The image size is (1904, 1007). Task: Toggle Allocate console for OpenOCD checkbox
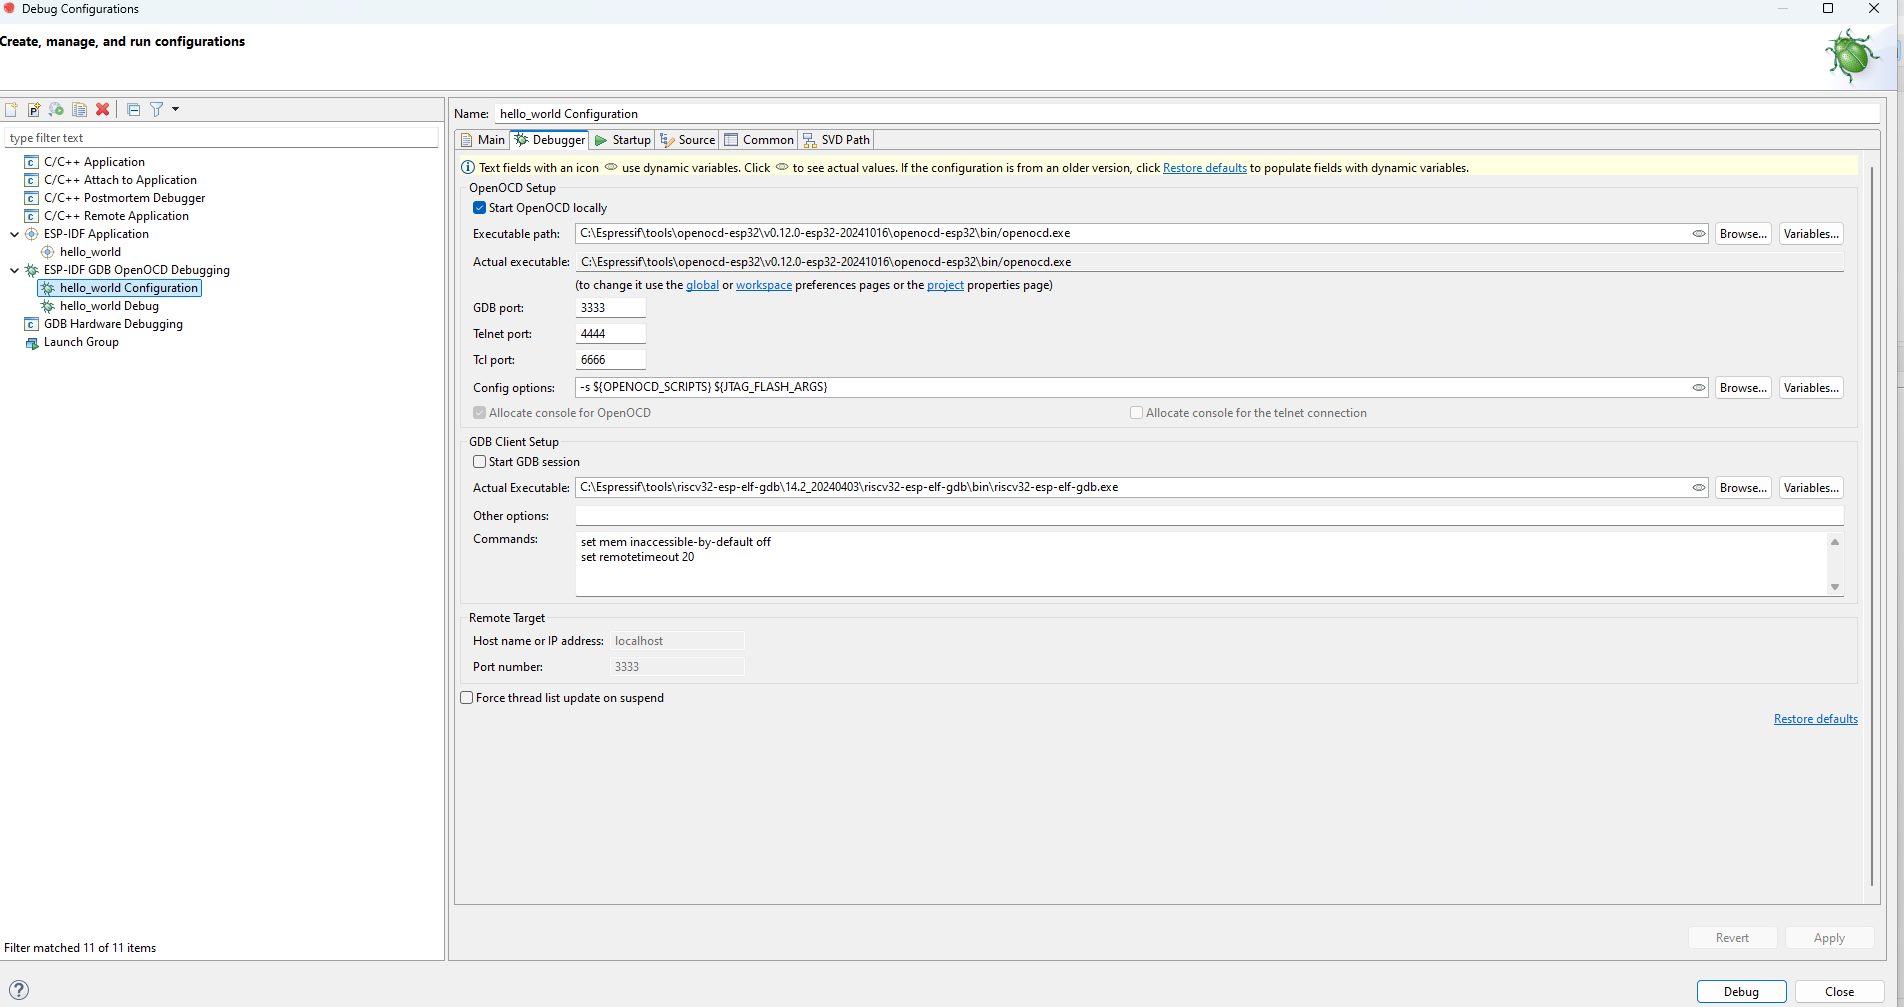480,413
